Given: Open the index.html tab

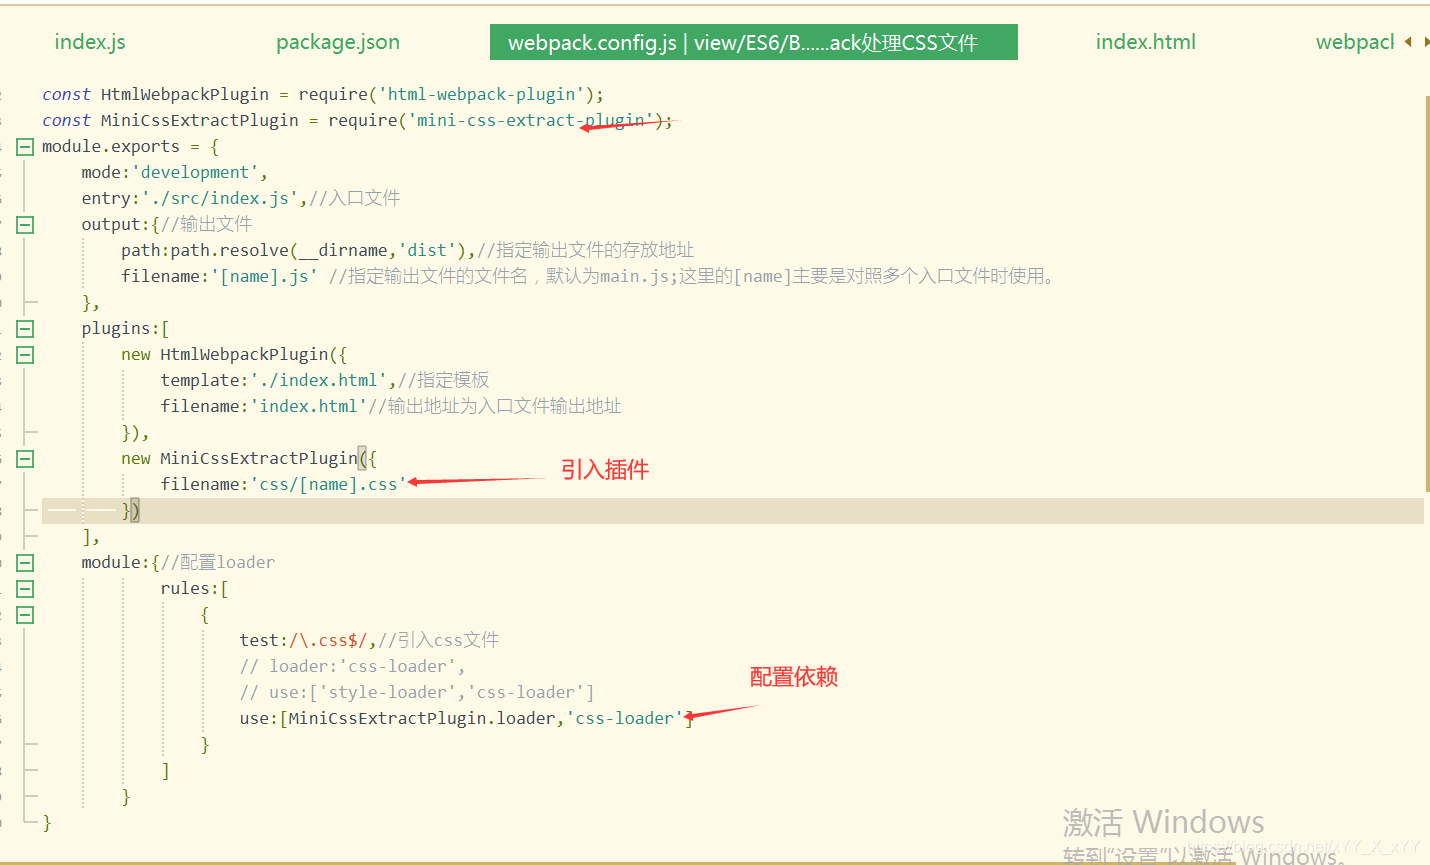Looking at the screenshot, I should tap(1145, 42).
